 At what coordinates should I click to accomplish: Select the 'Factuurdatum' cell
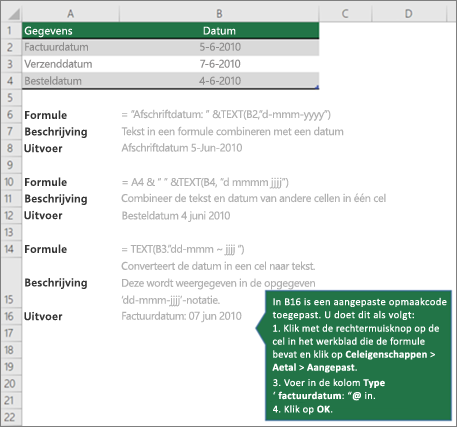[x=71, y=47]
